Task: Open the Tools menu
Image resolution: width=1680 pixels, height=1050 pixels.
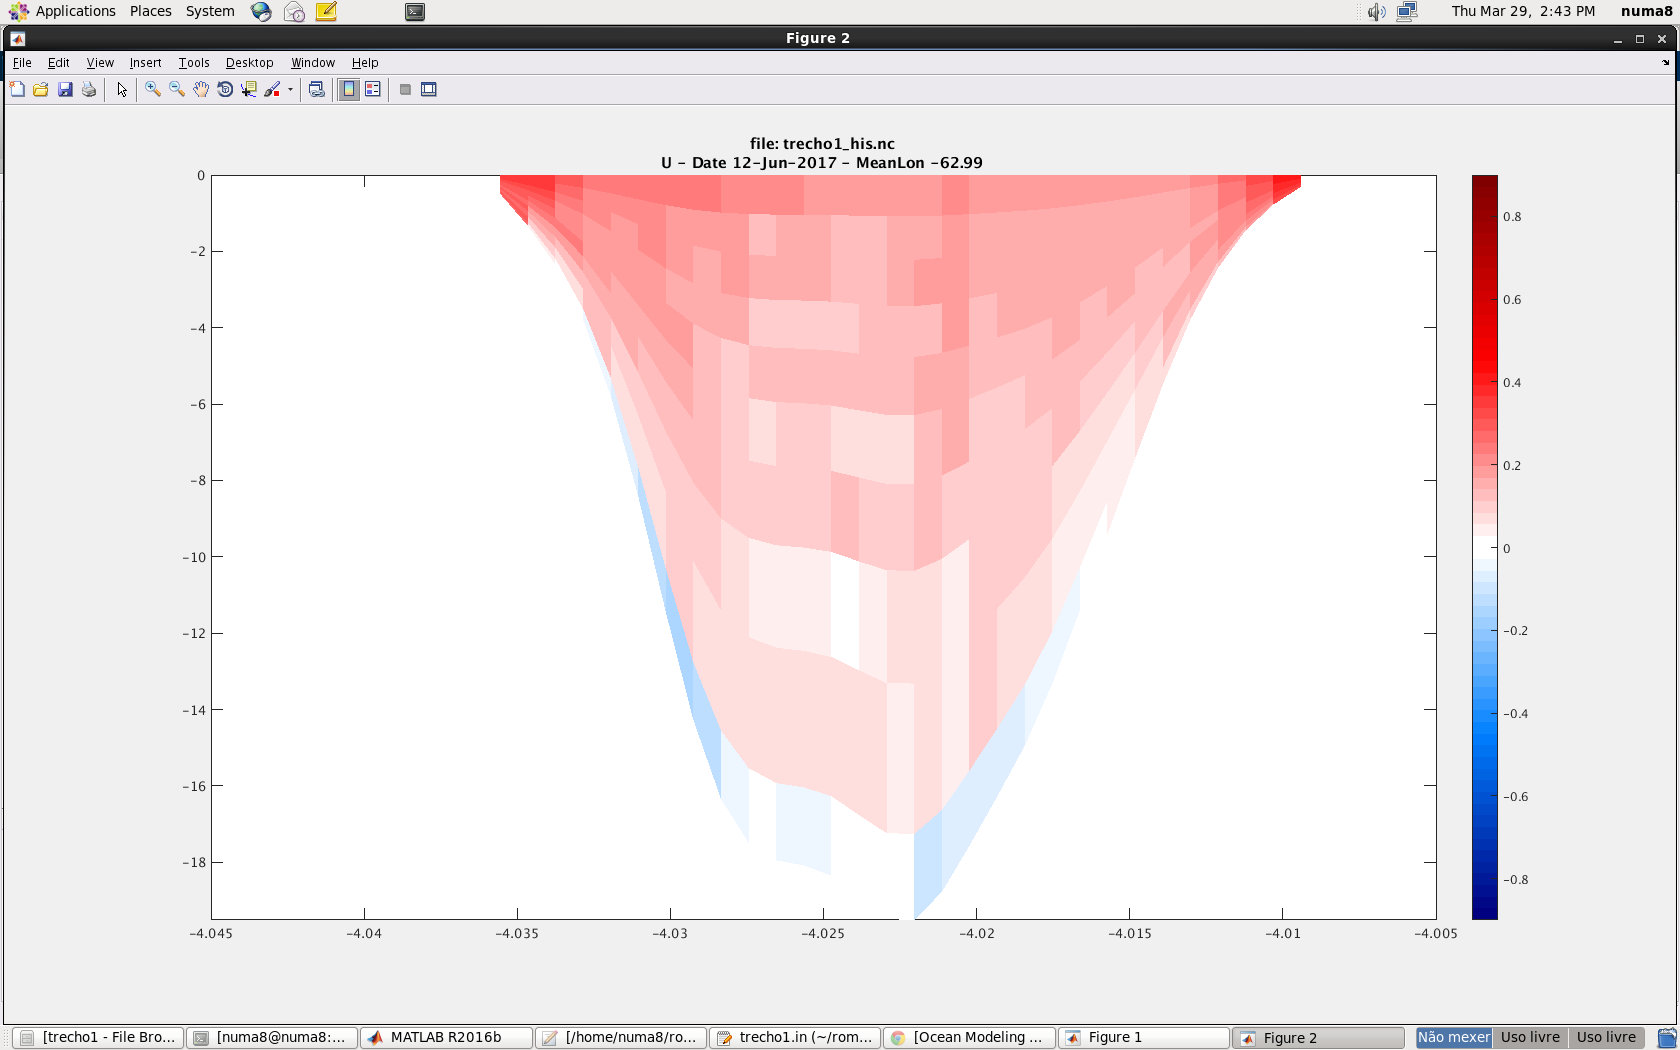Action: coord(194,63)
